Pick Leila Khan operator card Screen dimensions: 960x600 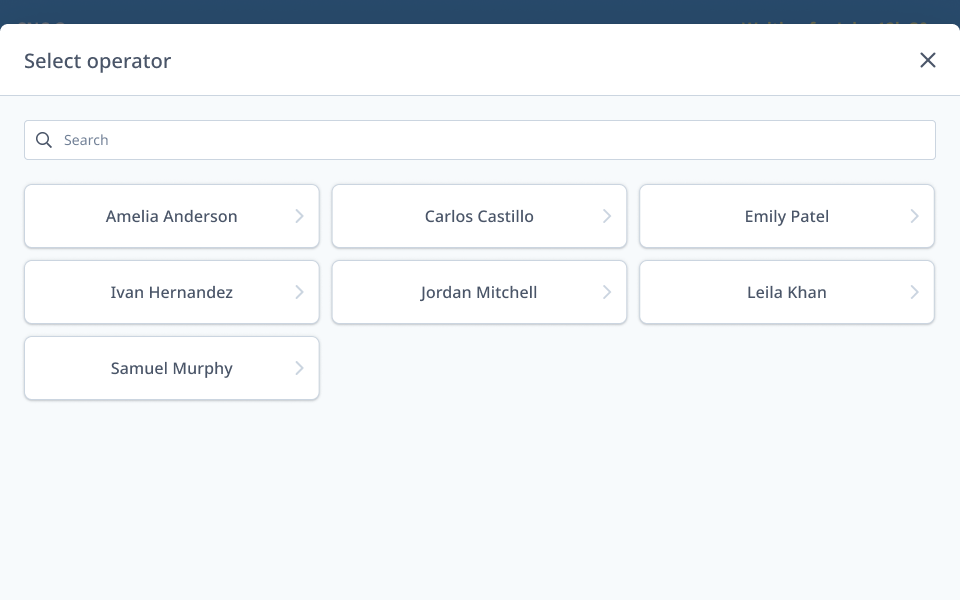(787, 292)
